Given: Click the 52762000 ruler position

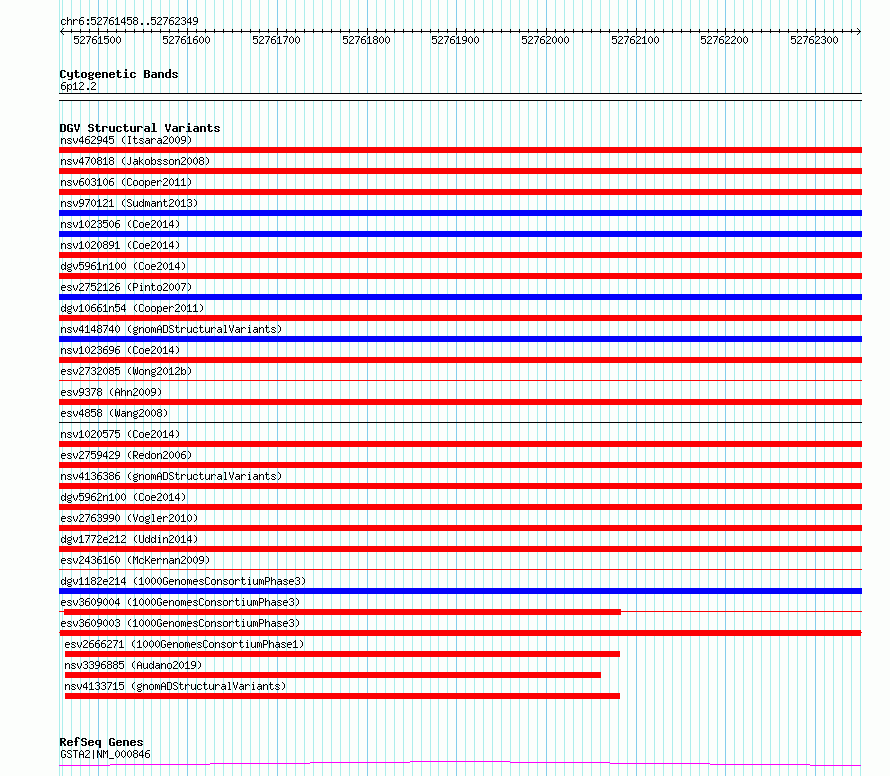Looking at the screenshot, I should tap(545, 40).
